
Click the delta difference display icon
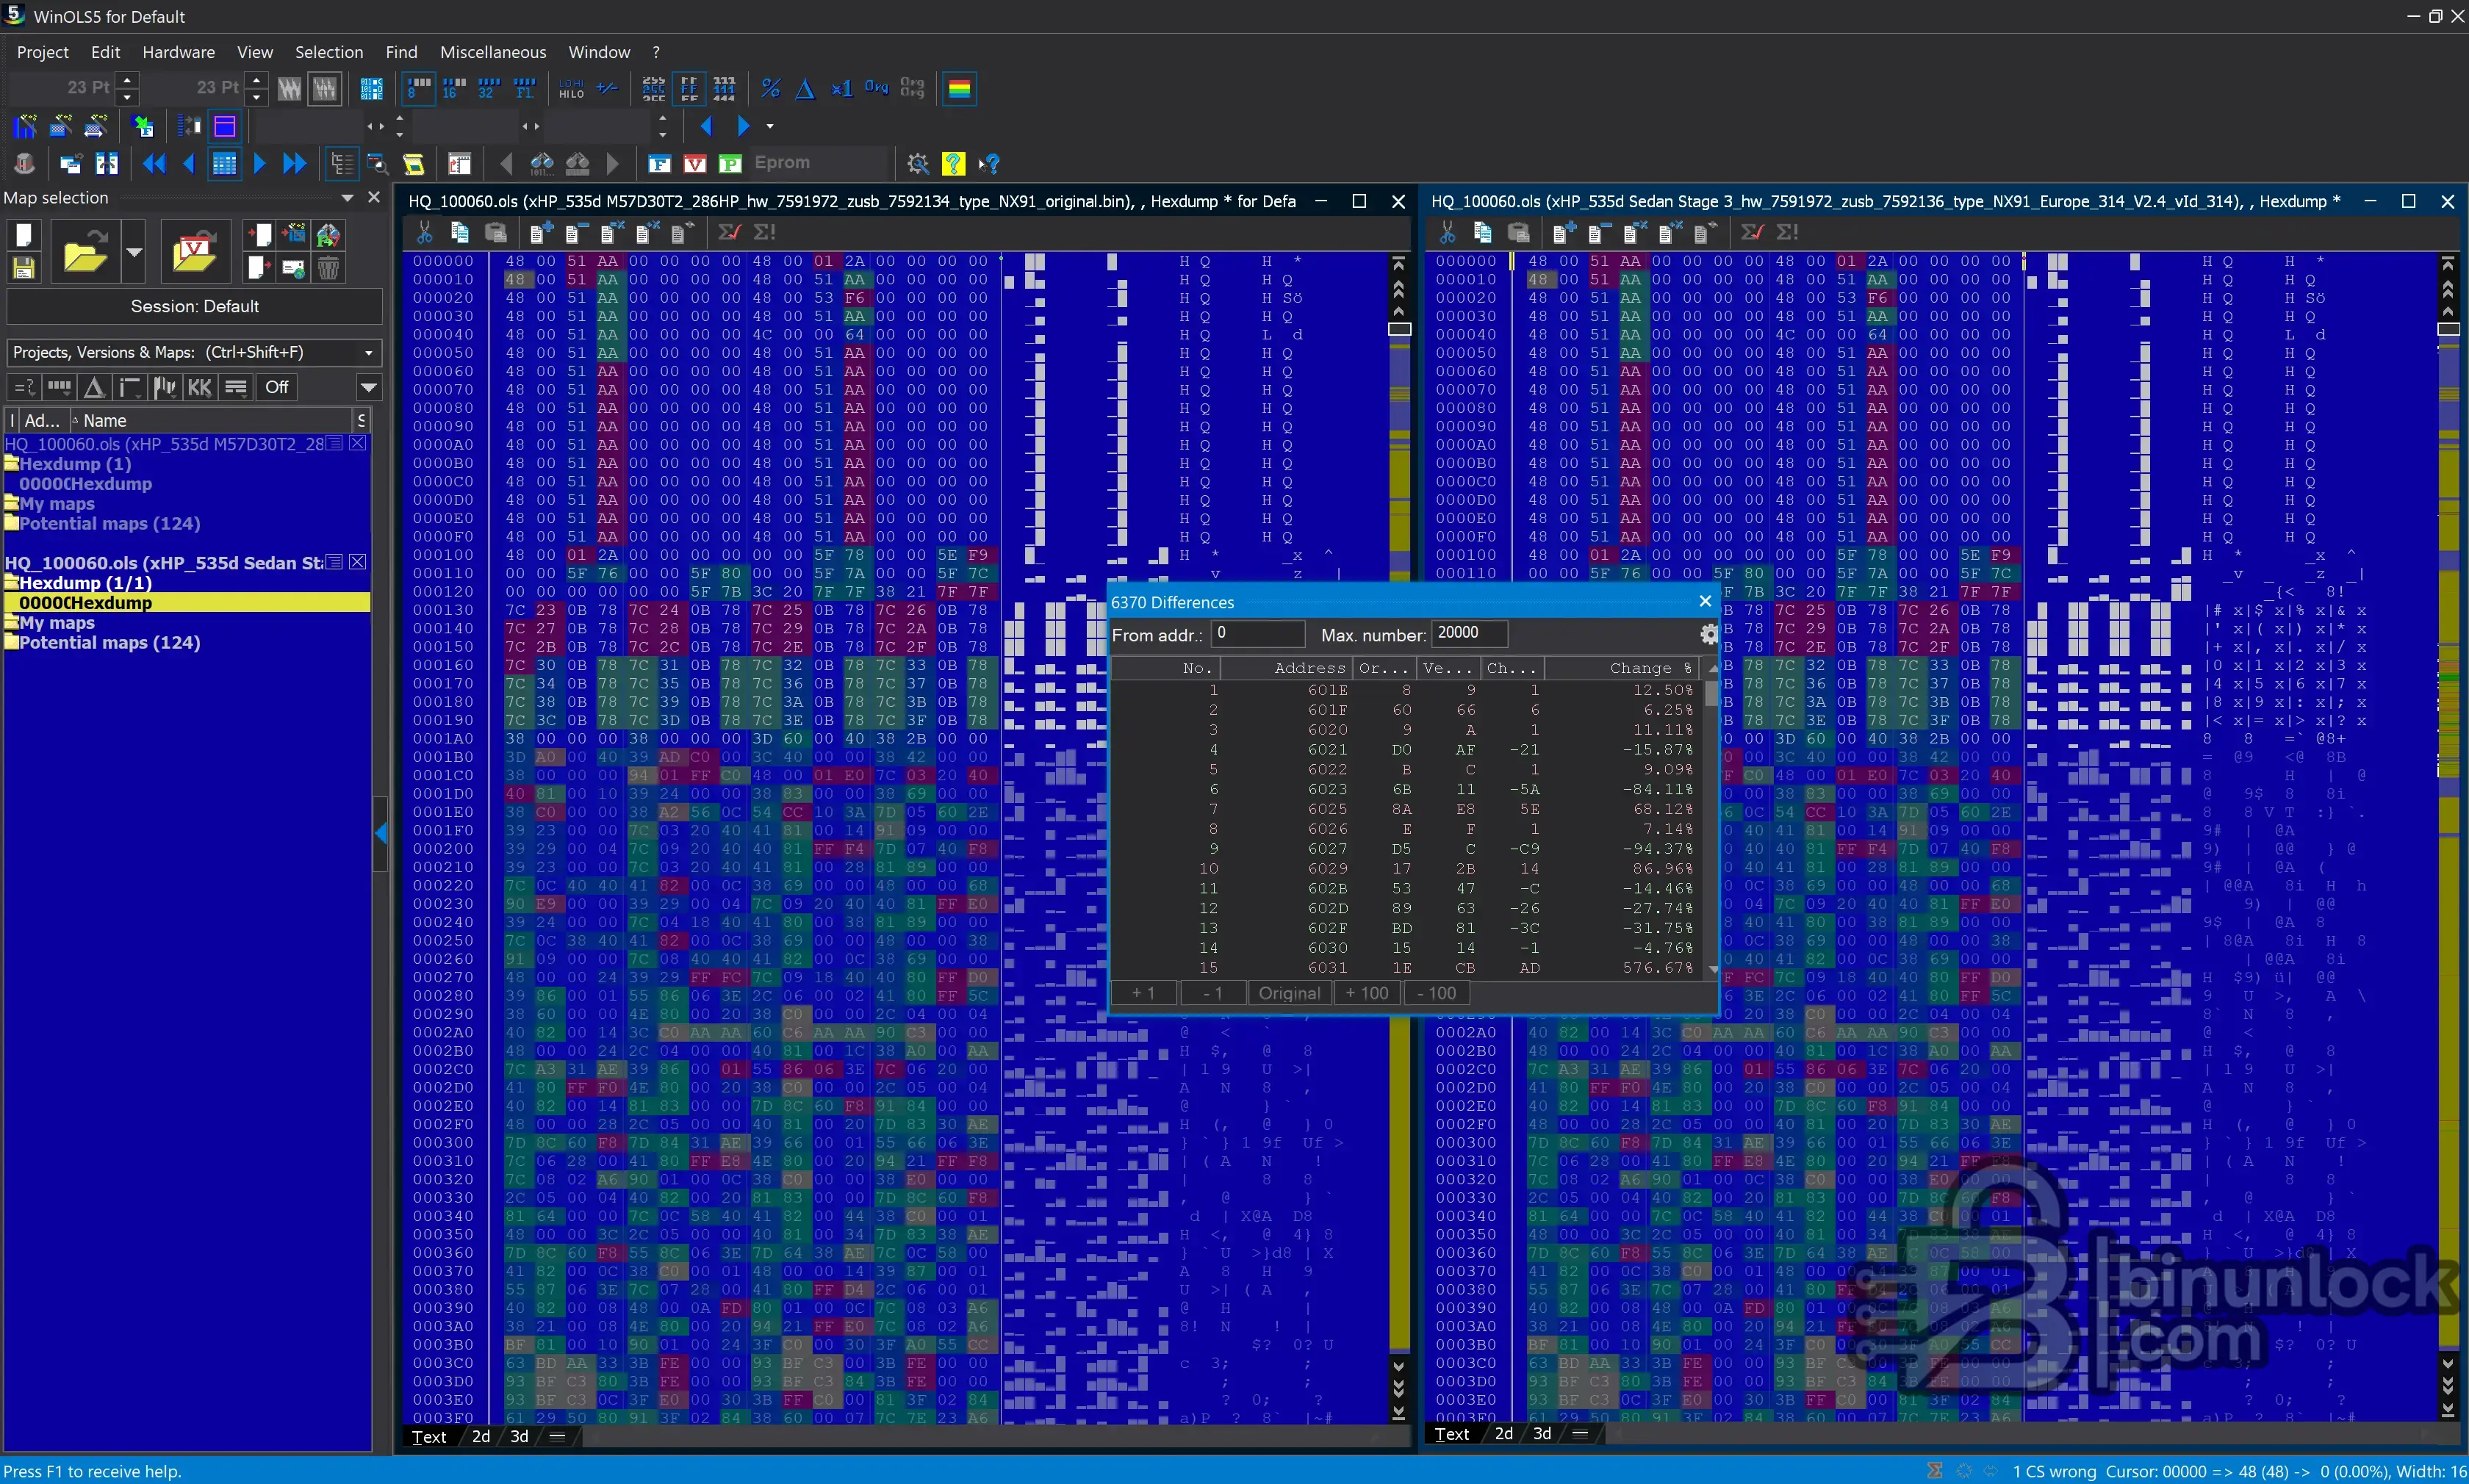pyautogui.click(x=805, y=89)
